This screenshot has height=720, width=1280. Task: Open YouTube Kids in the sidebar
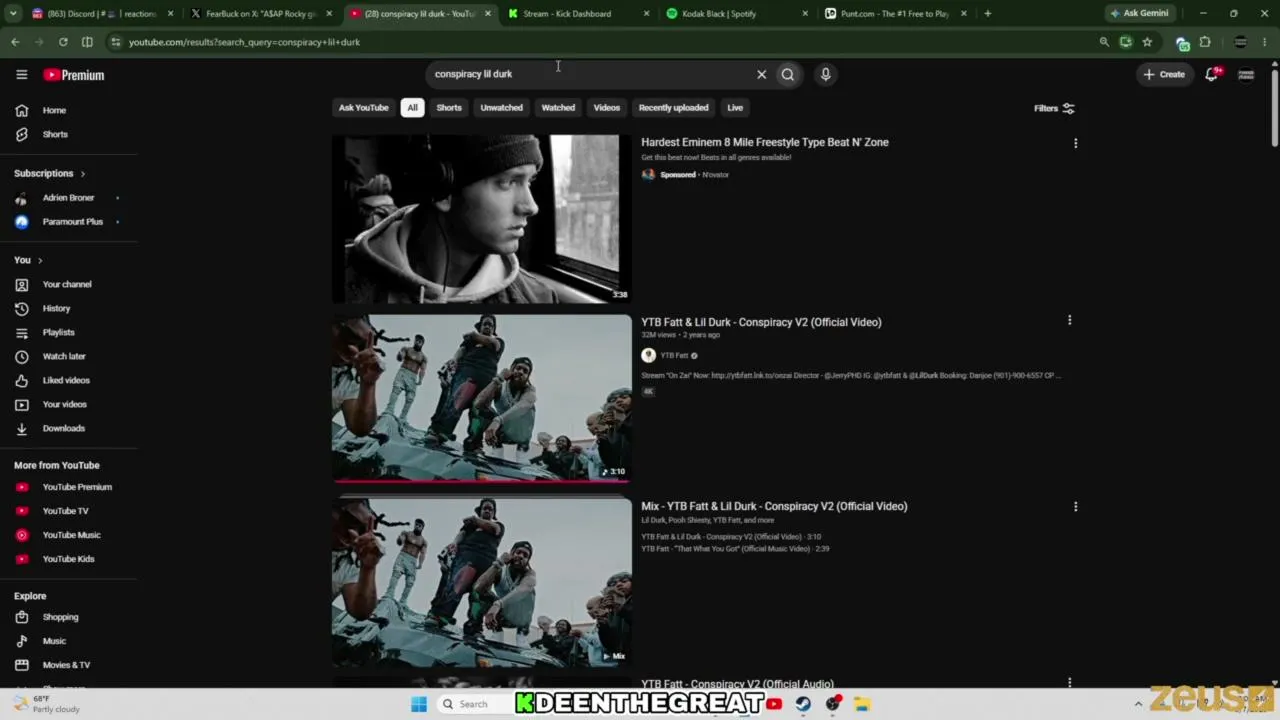point(68,559)
